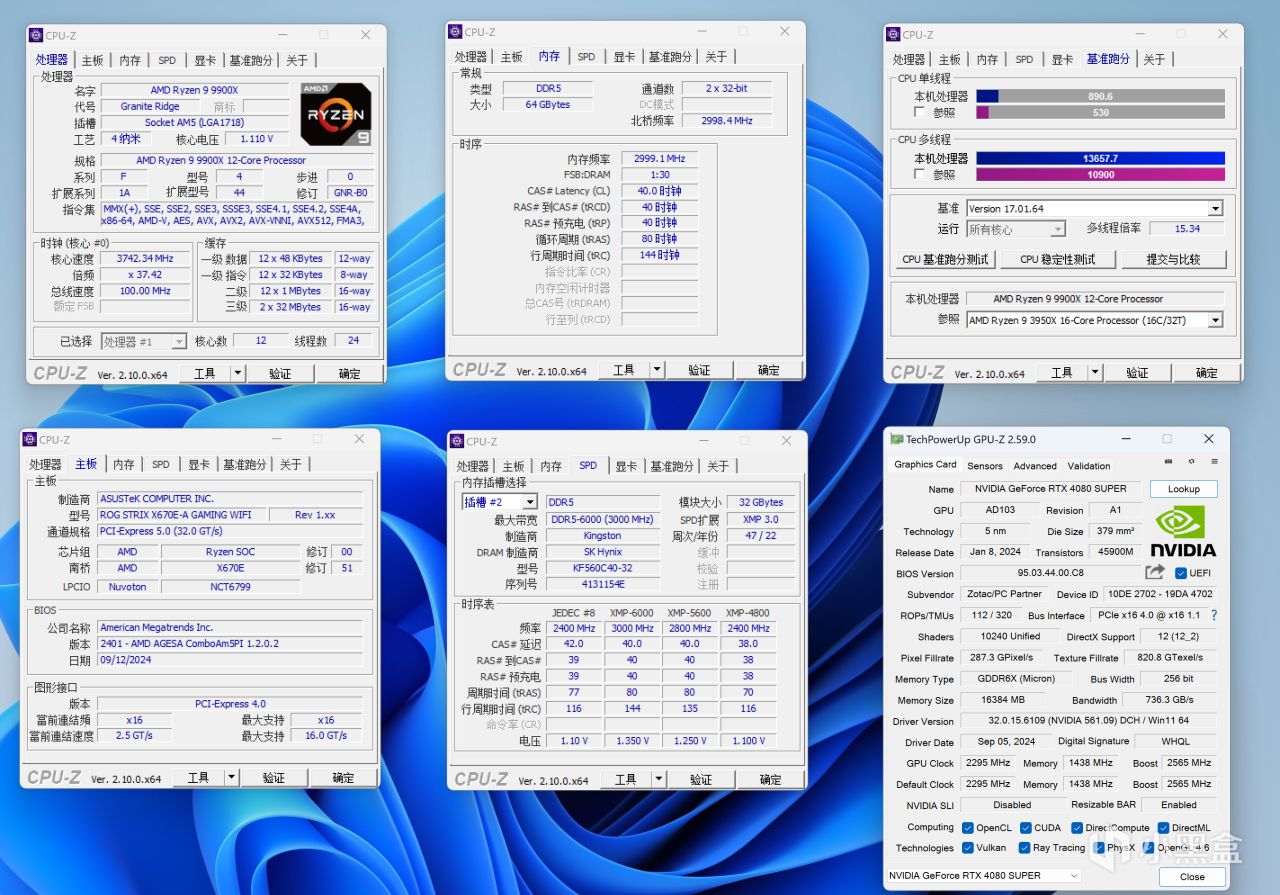Click the KF560C40-32 model number field
Screen dimensions: 1280x895
click(602, 568)
